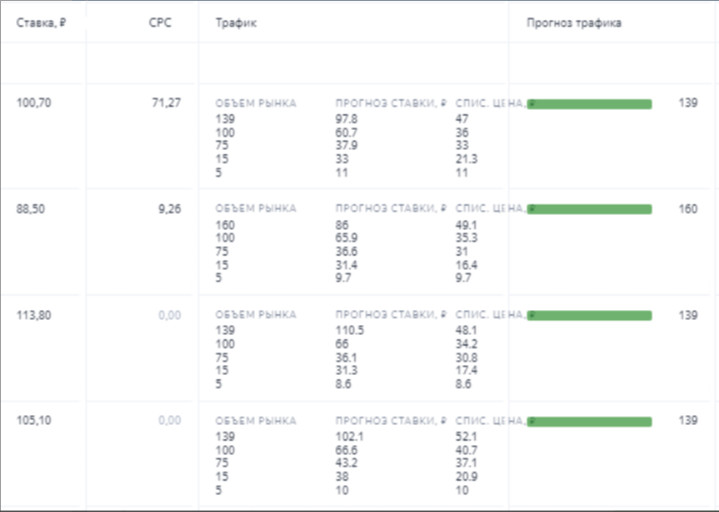Image resolution: width=719 pixels, height=512 pixels.
Task: Click the traffic forecast value 160
Action: 687,209
